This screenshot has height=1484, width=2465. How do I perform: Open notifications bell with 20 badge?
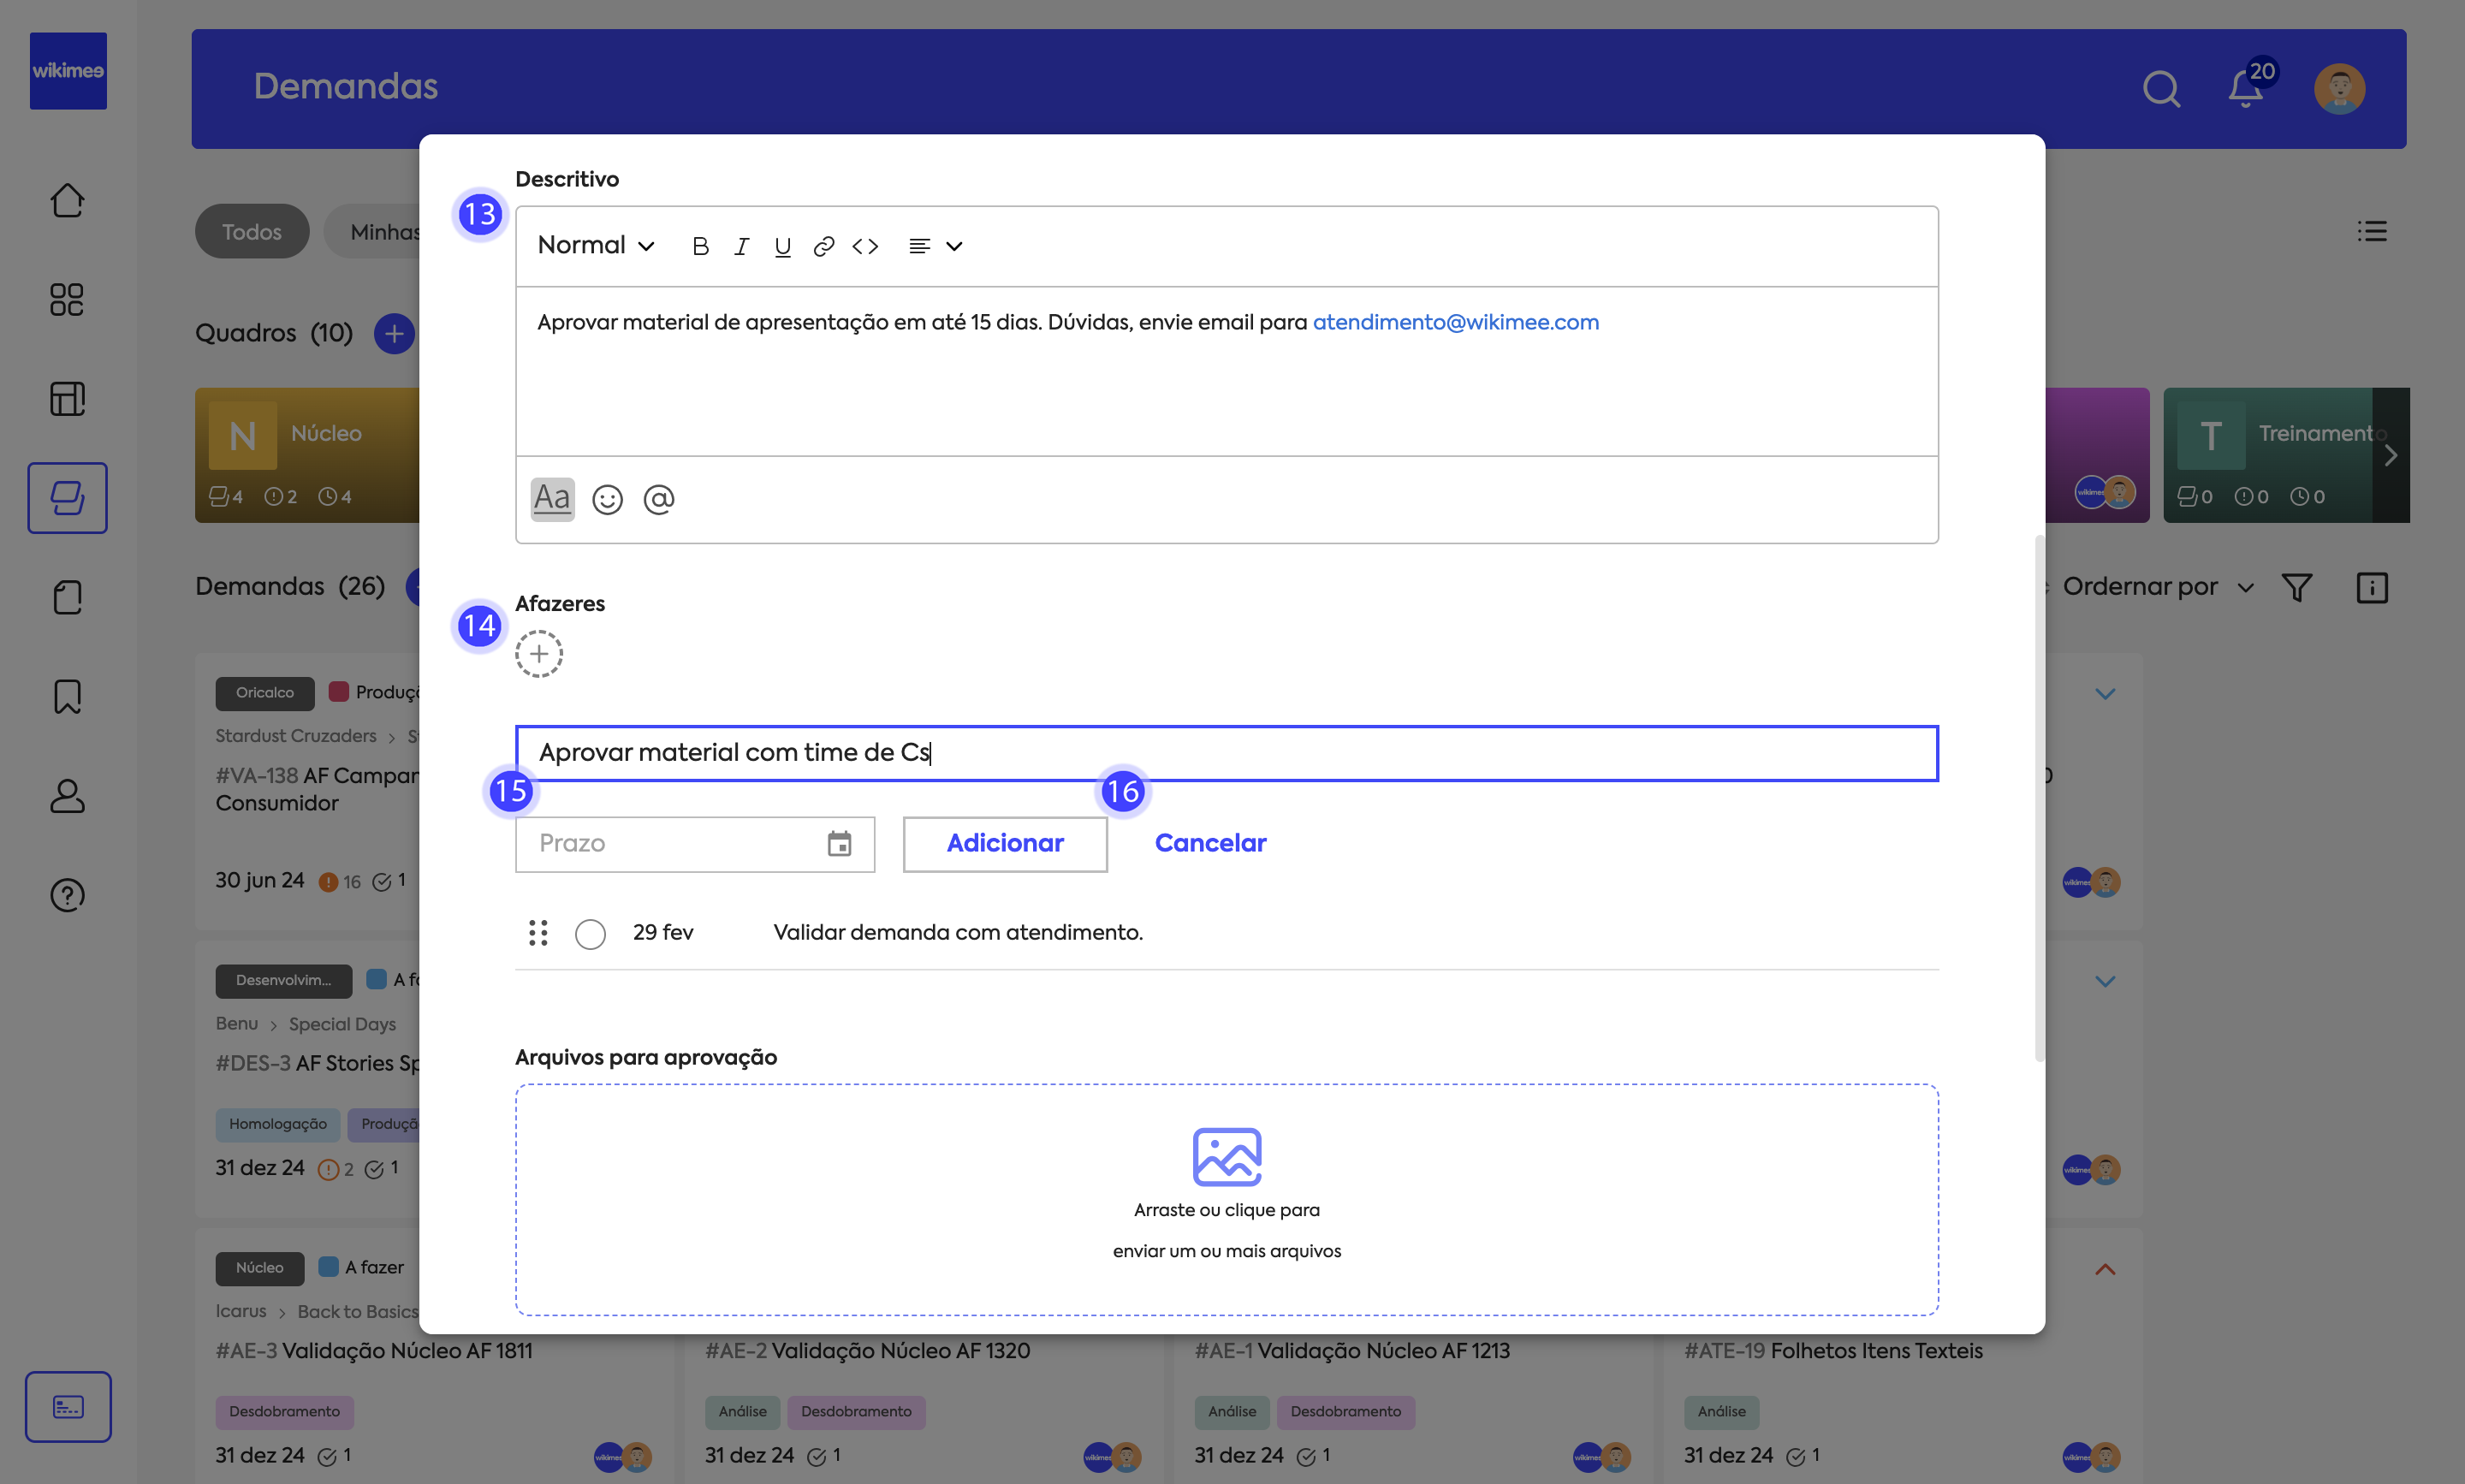(x=2245, y=89)
